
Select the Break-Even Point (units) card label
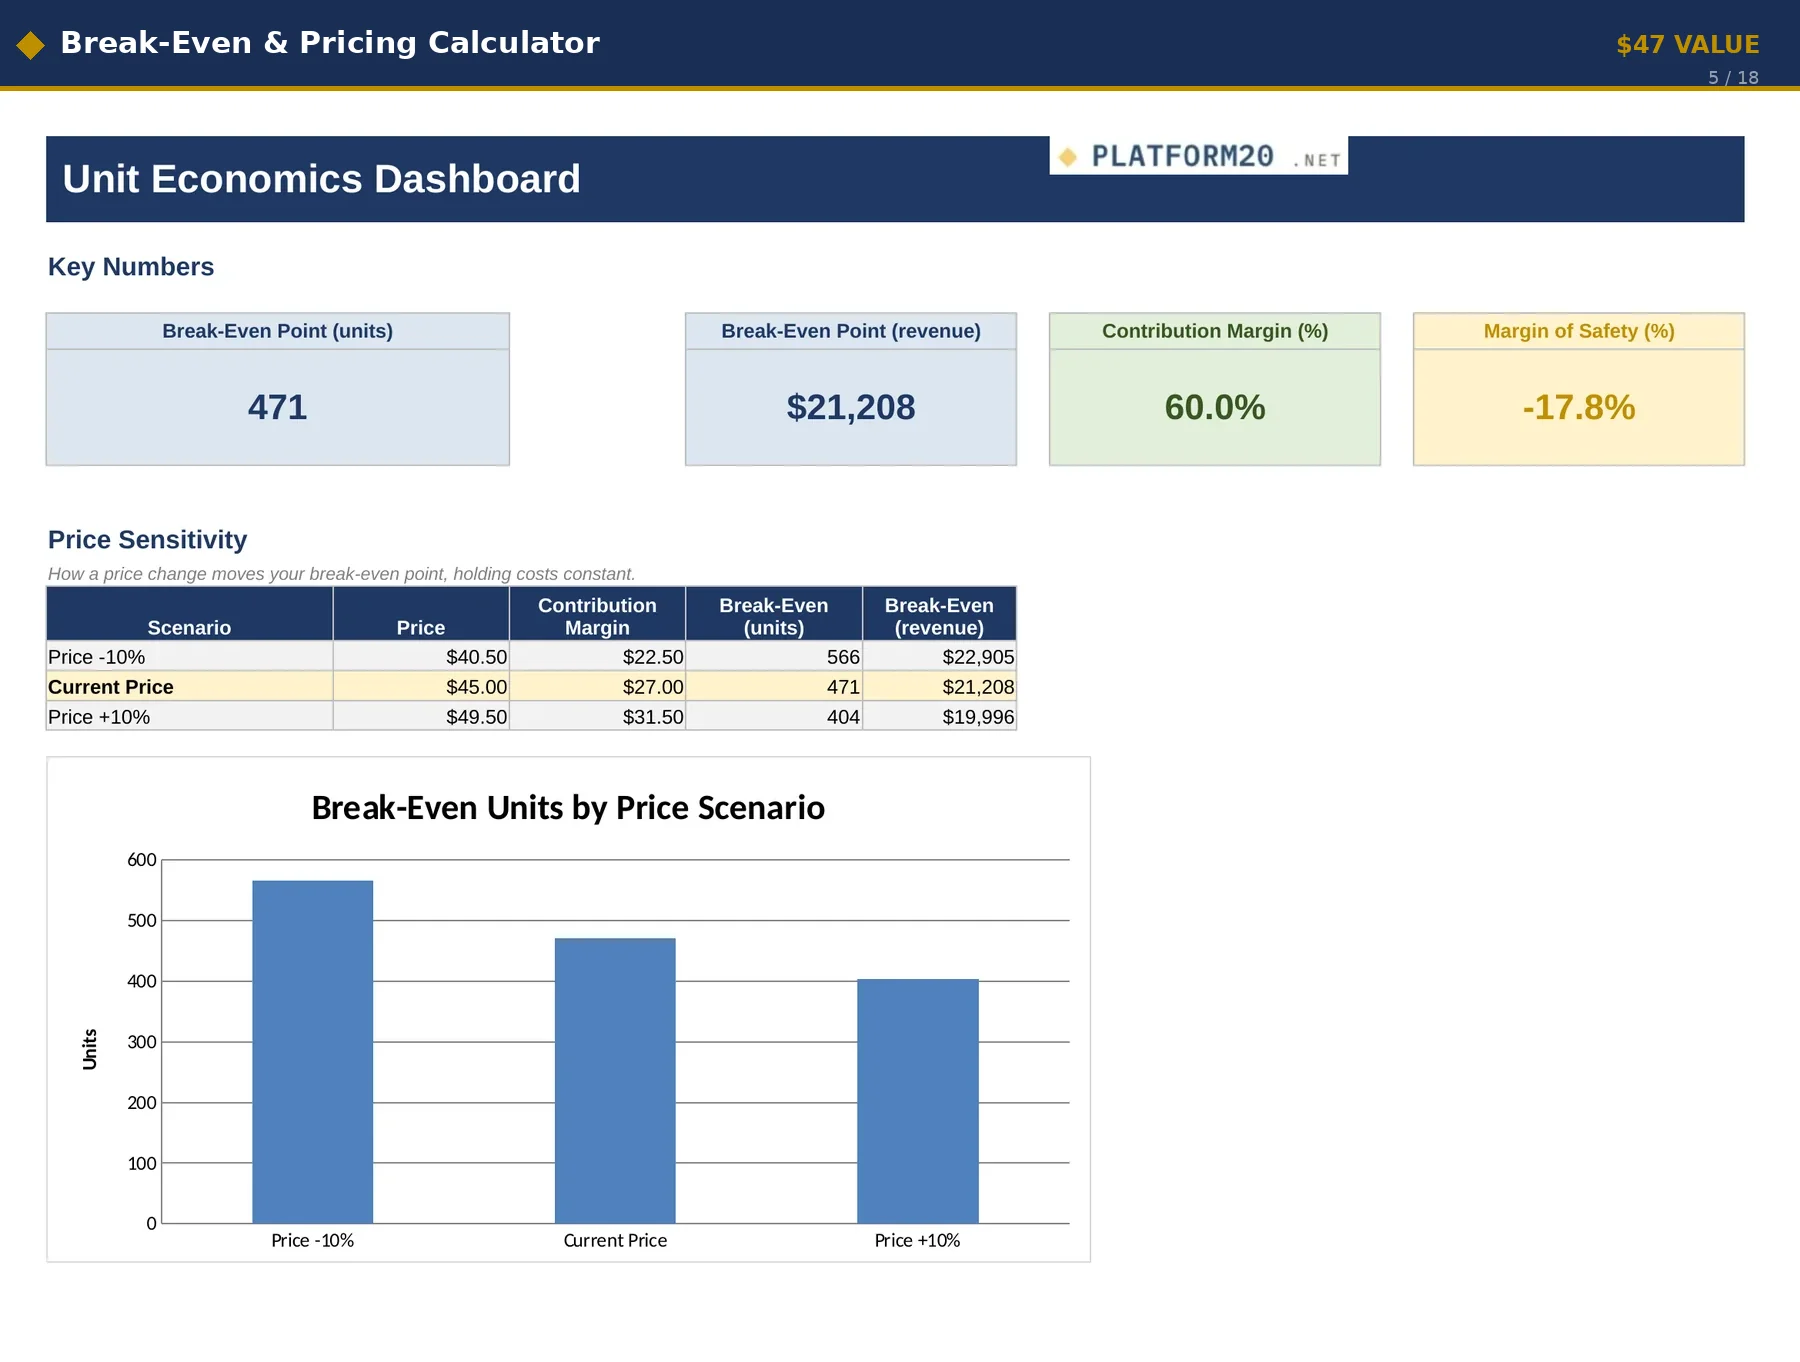[278, 331]
